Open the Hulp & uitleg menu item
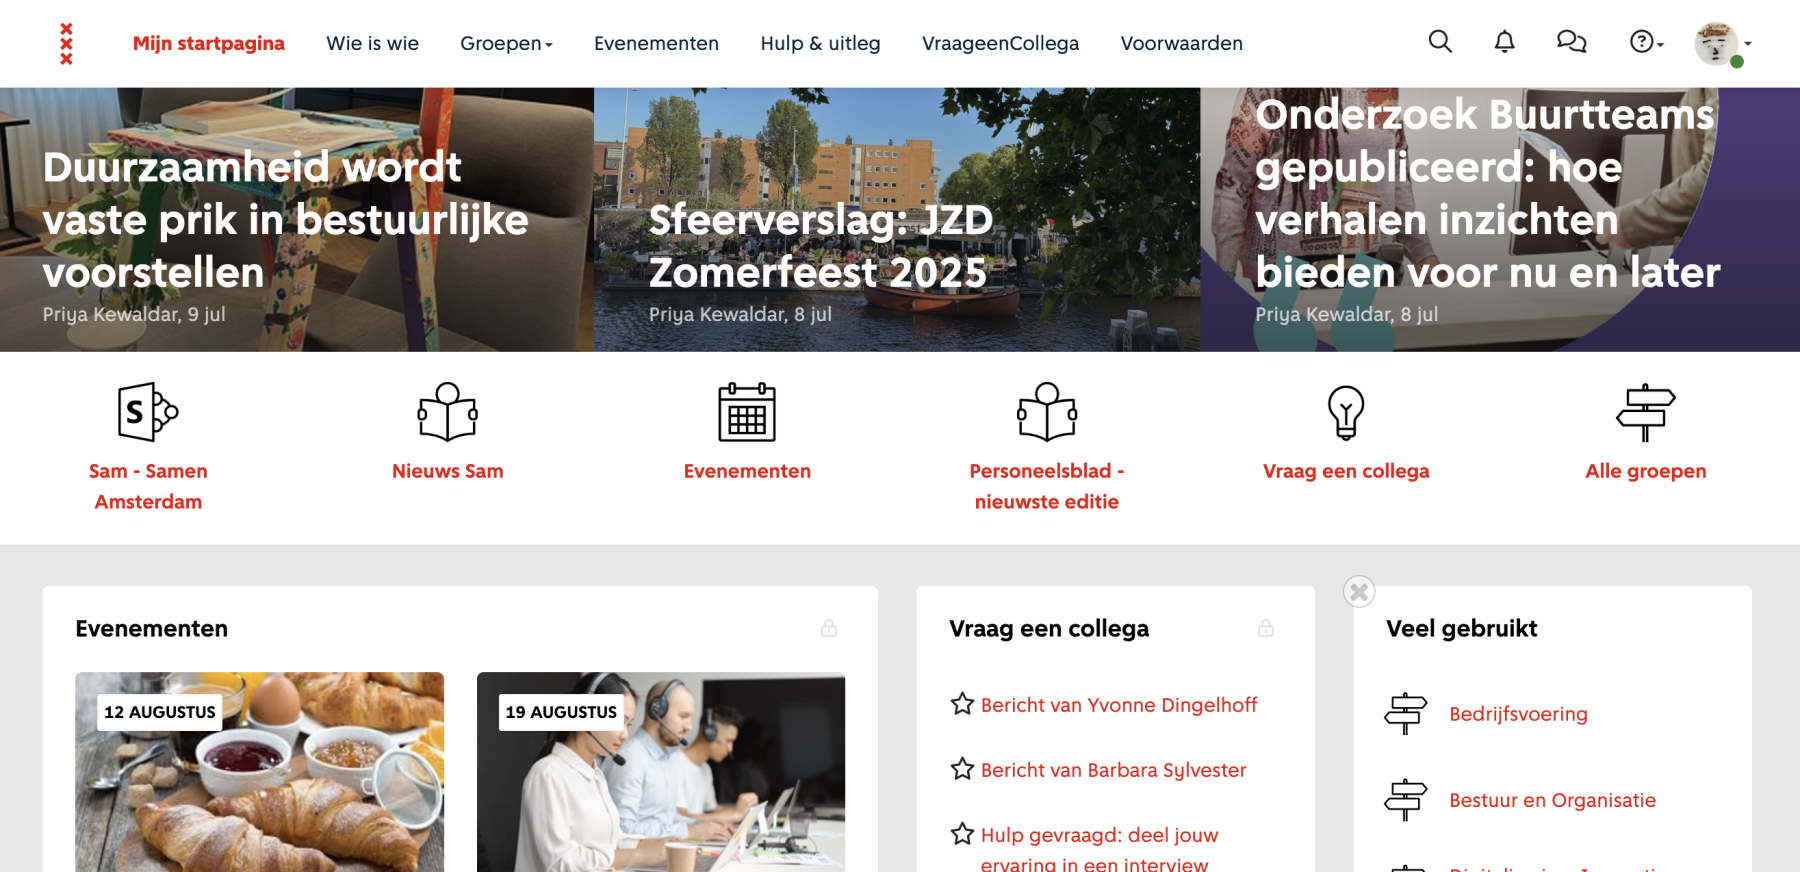This screenshot has width=1800, height=872. pyautogui.click(x=820, y=43)
